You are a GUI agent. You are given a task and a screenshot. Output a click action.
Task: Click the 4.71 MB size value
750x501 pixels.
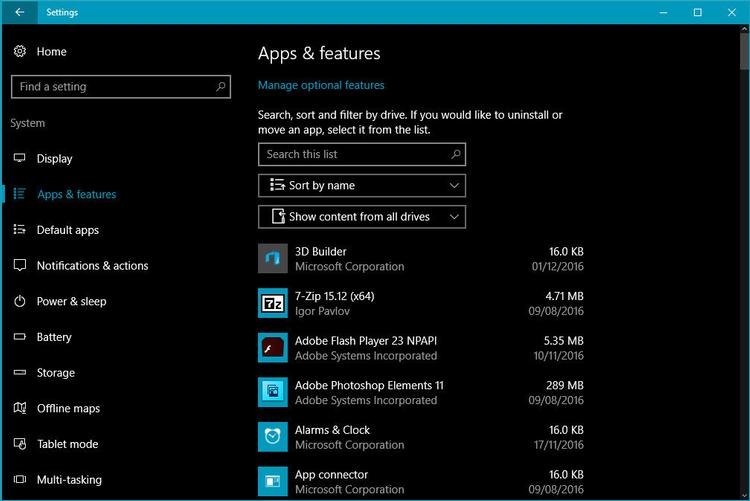pos(564,296)
